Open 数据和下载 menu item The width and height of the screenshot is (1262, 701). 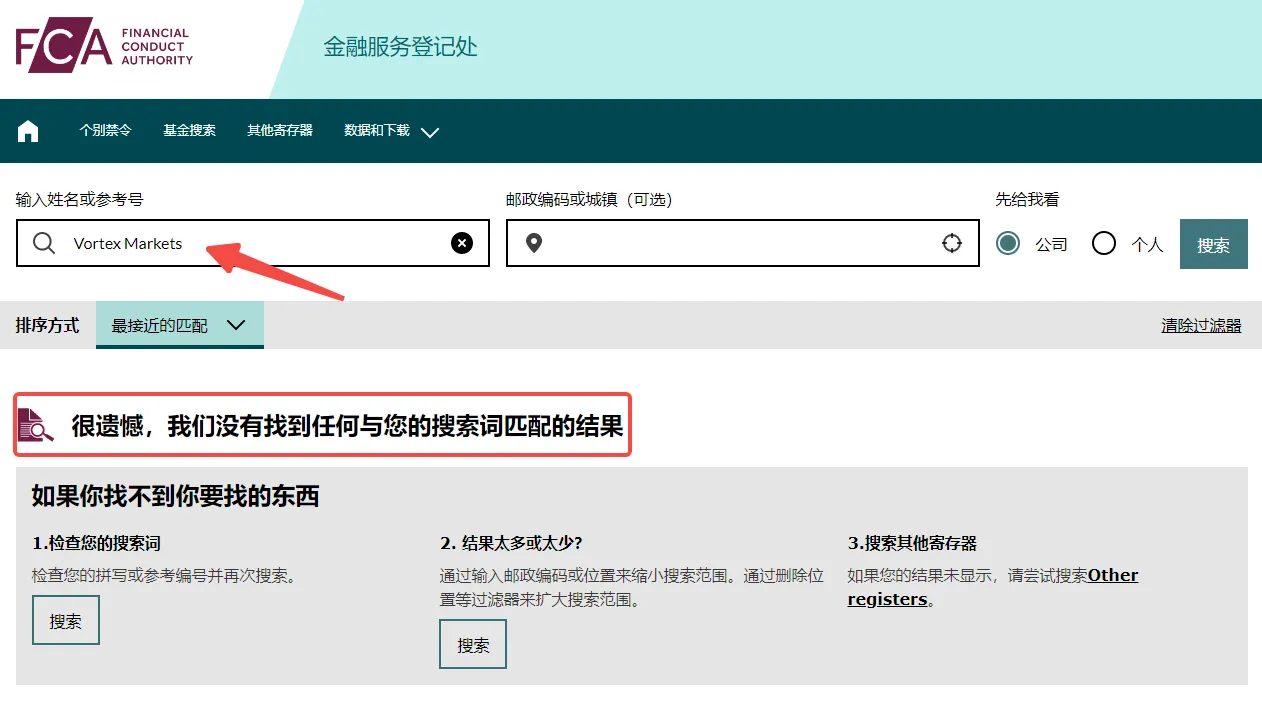(377, 130)
